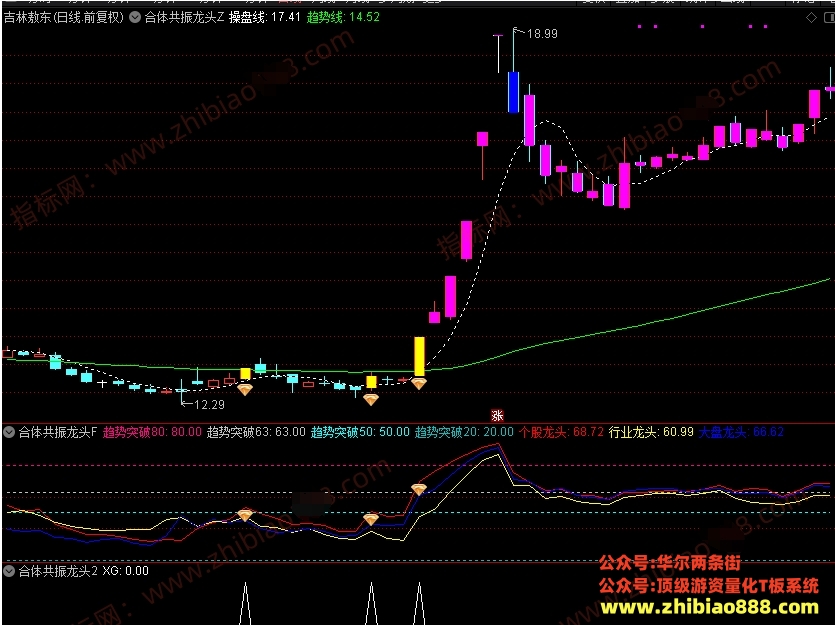835x625 pixels.
Task: Click the 18.99 high price label
Action: pos(542,34)
